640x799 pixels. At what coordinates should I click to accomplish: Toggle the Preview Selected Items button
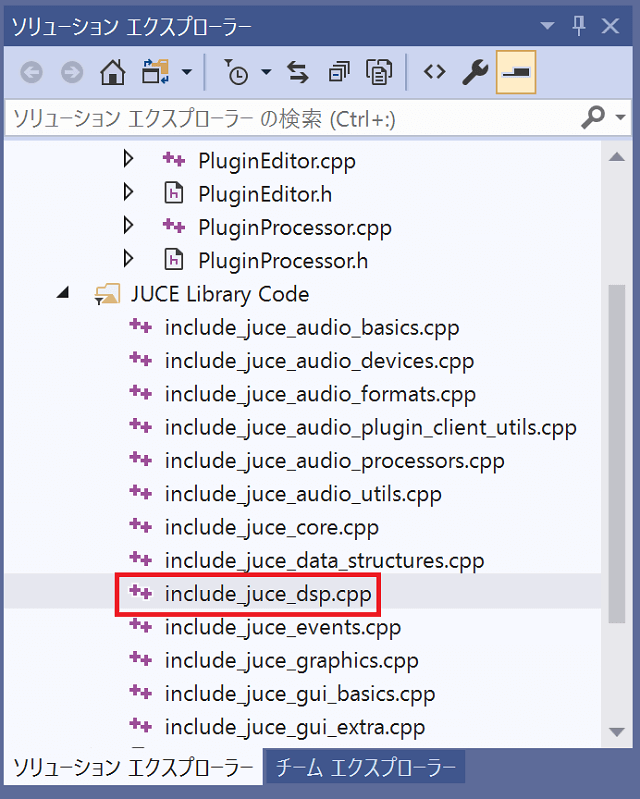point(516,72)
